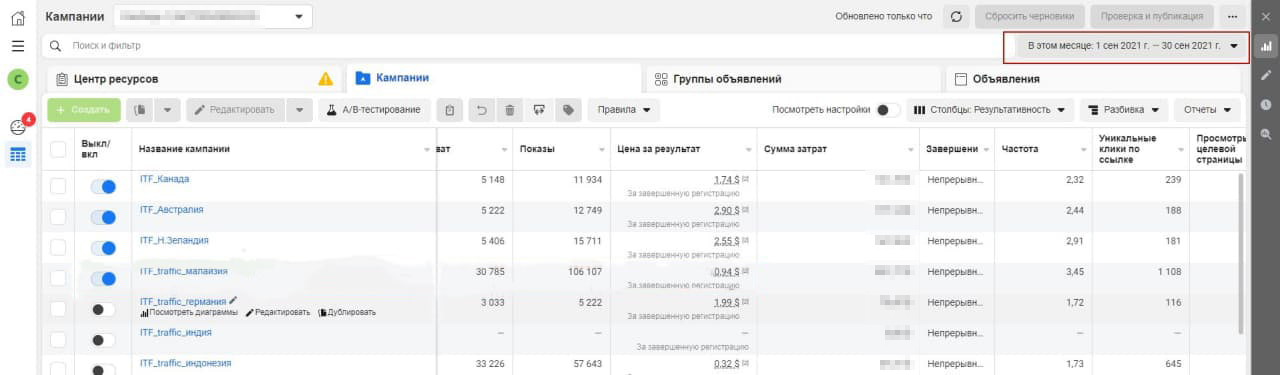
Task: Switch to the Кампании tab
Action: [x=493, y=78]
